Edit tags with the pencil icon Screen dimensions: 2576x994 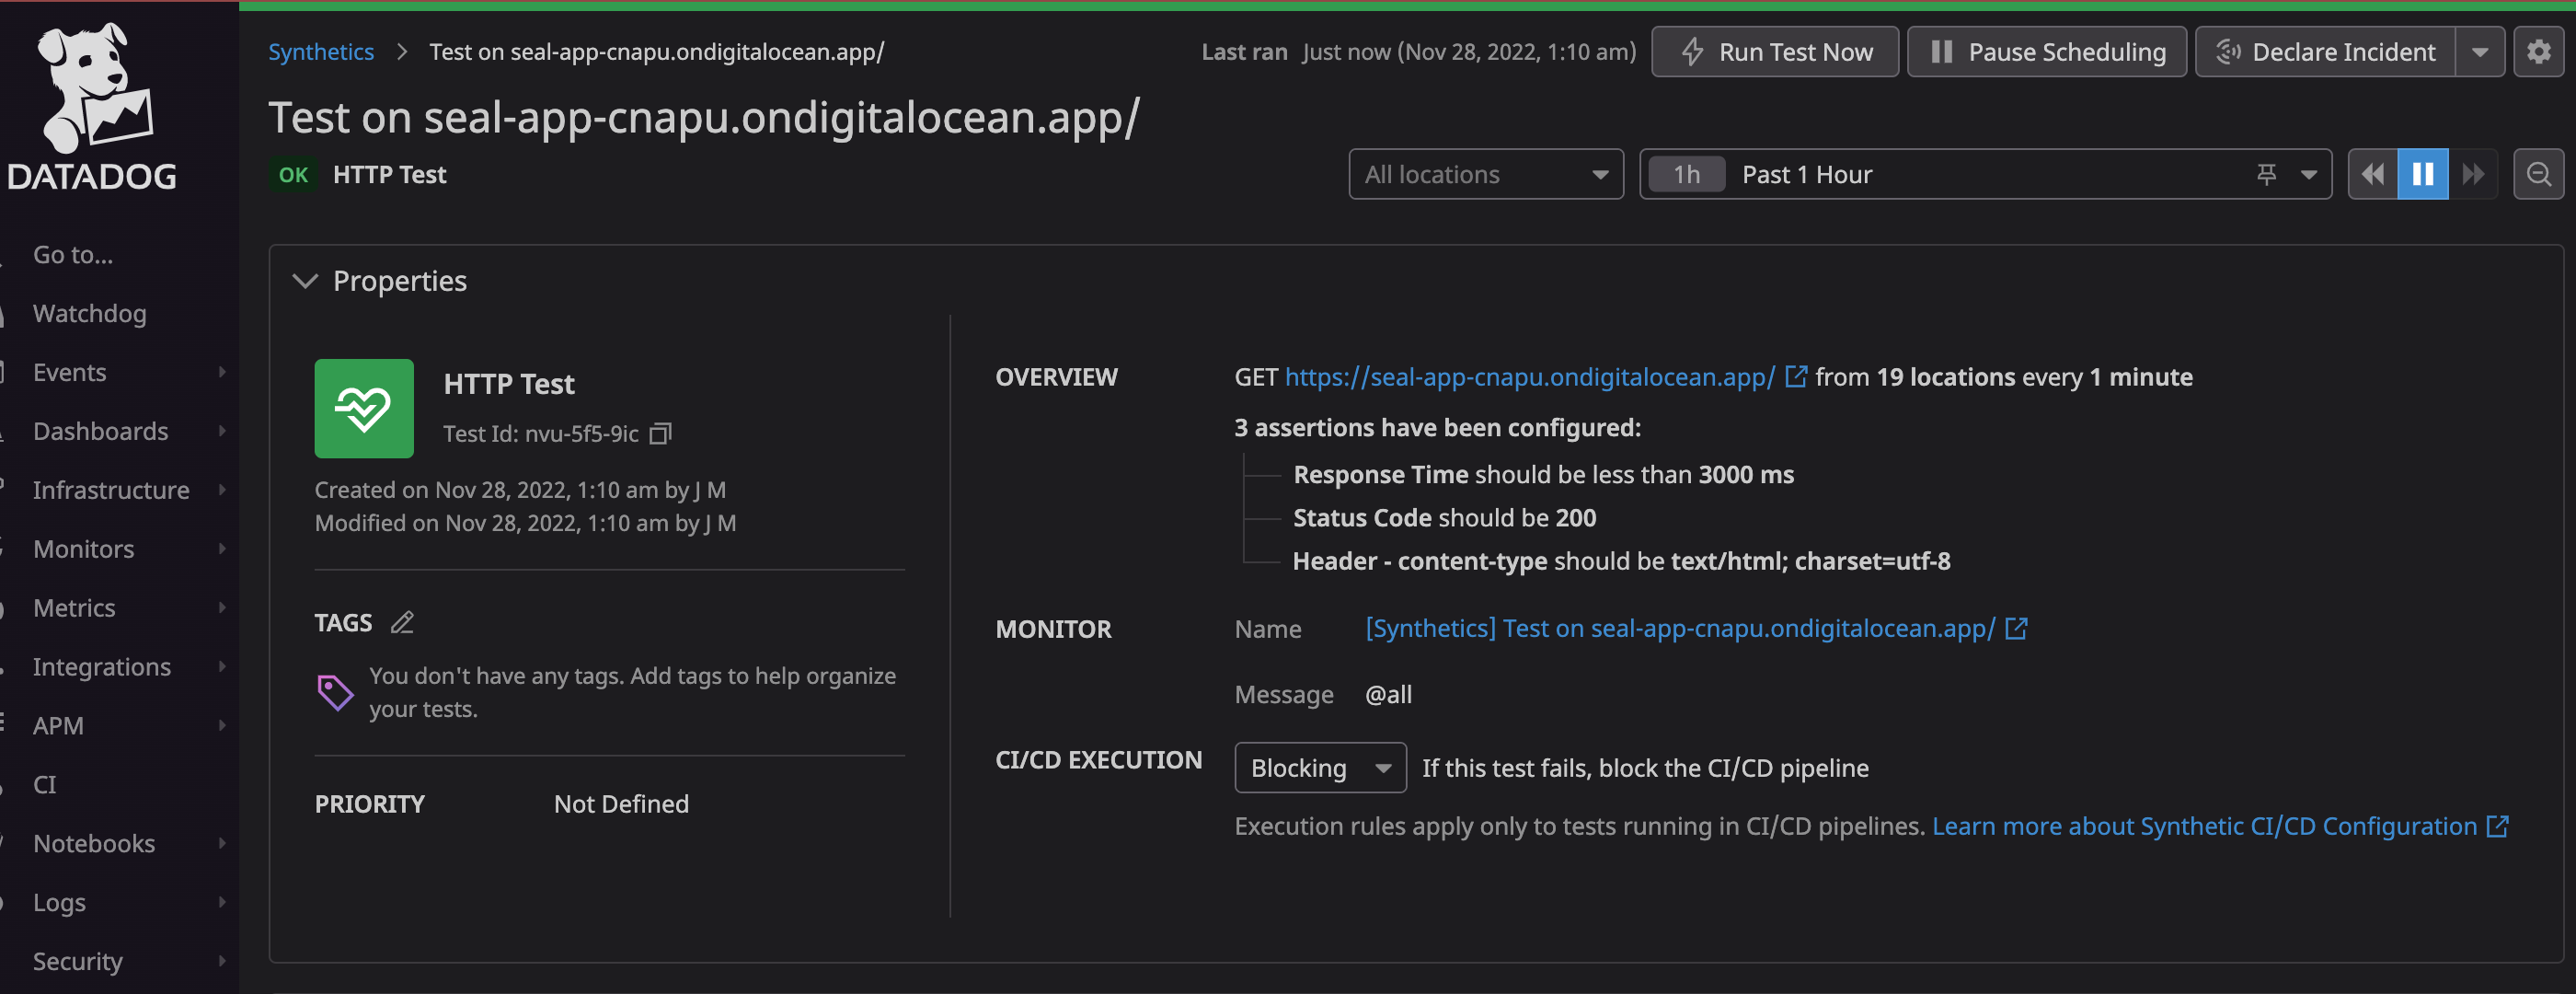click(x=402, y=623)
